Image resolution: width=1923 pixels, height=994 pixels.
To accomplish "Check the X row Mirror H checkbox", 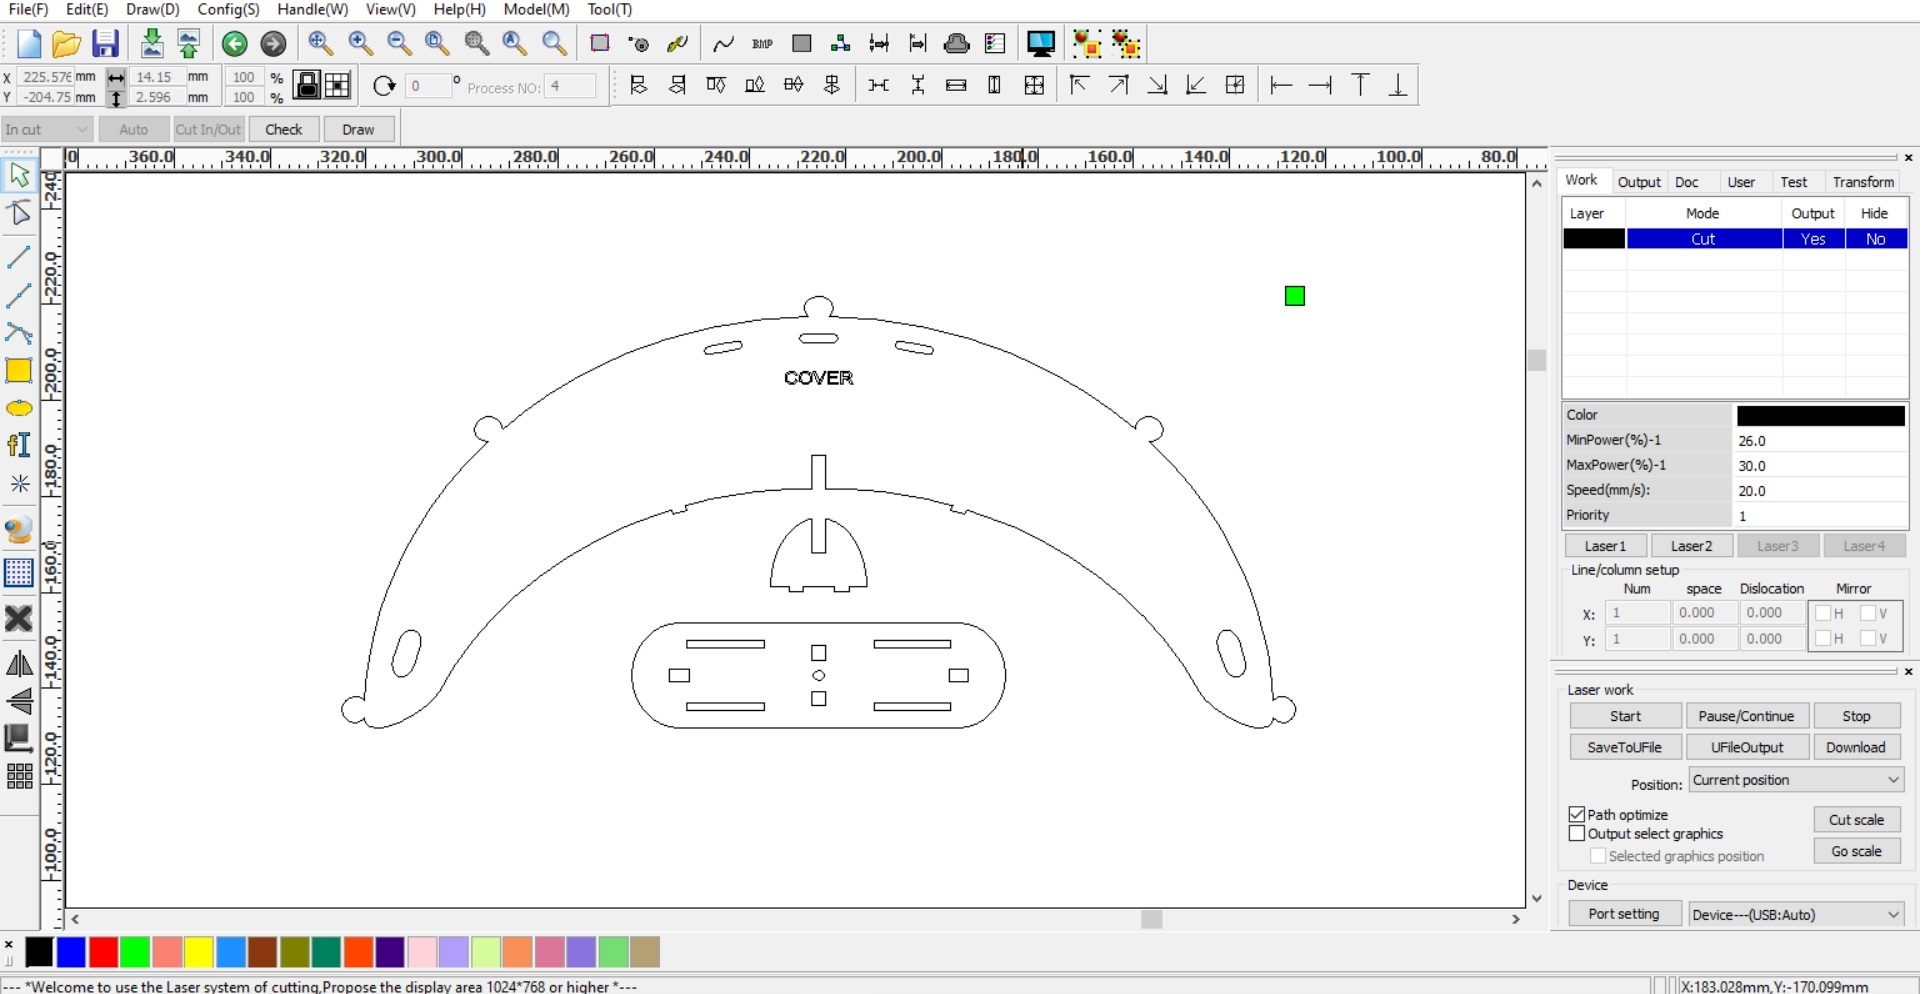I will [1823, 614].
